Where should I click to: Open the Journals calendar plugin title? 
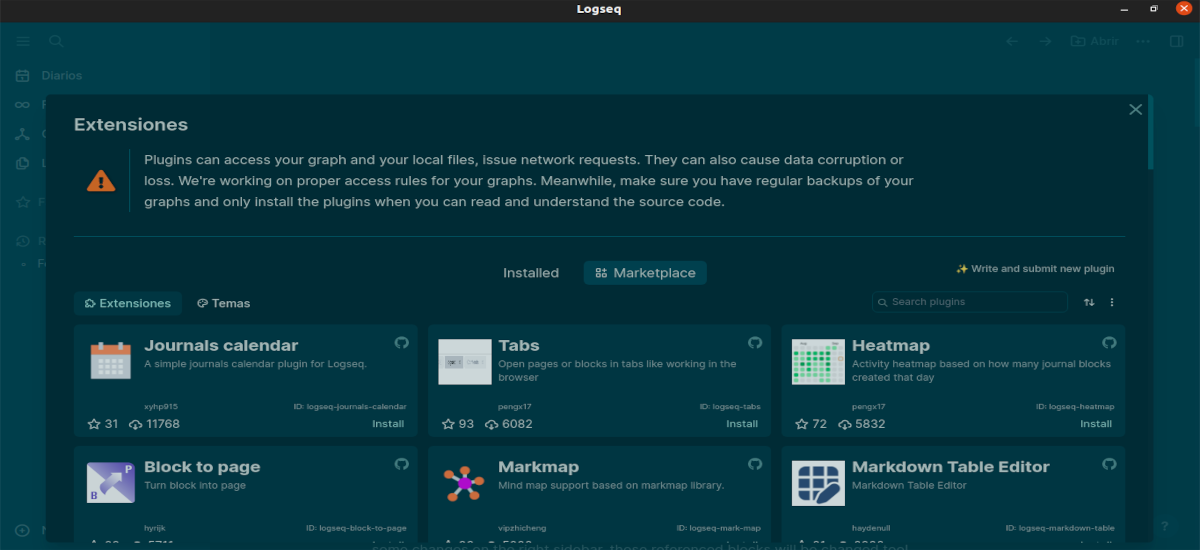(221, 346)
